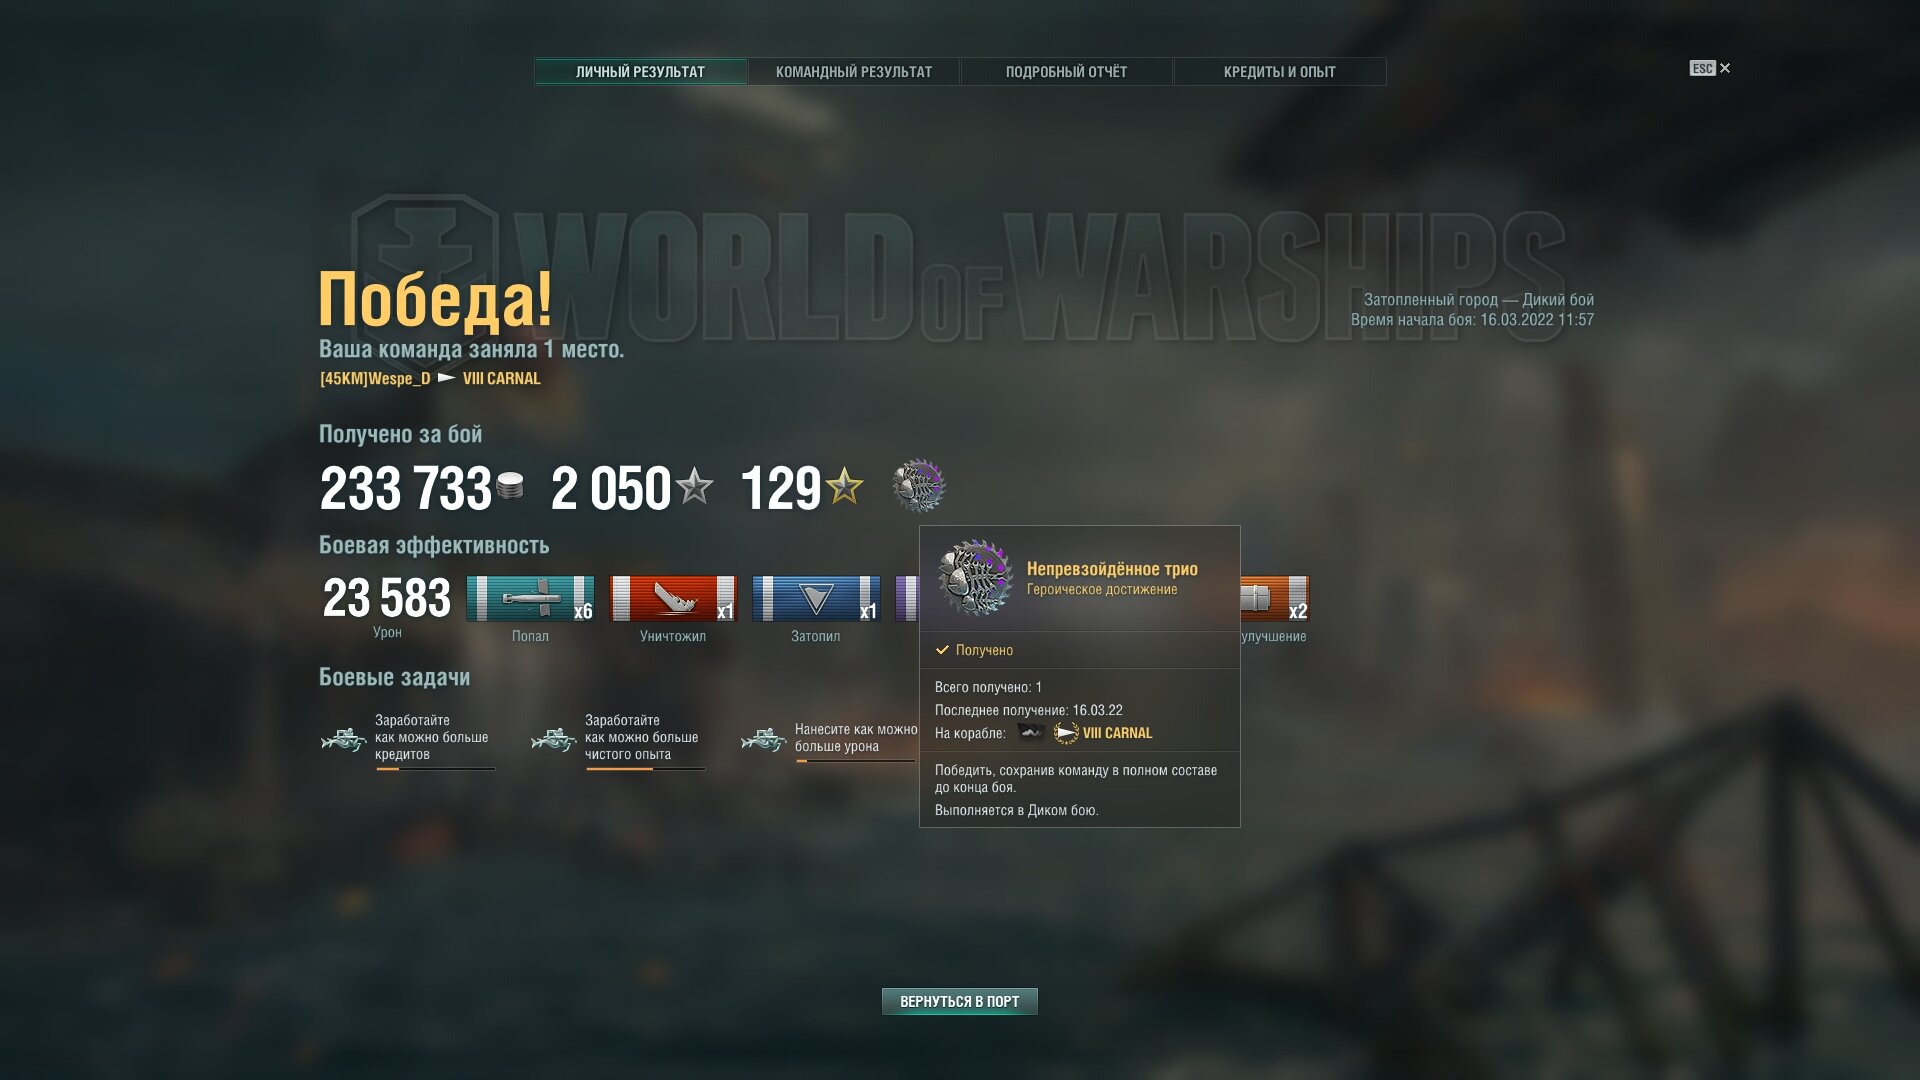Image resolution: width=1920 pixels, height=1080 pixels.
Task: Click fish icon of pure XP mission
Action: pos(554,740)
